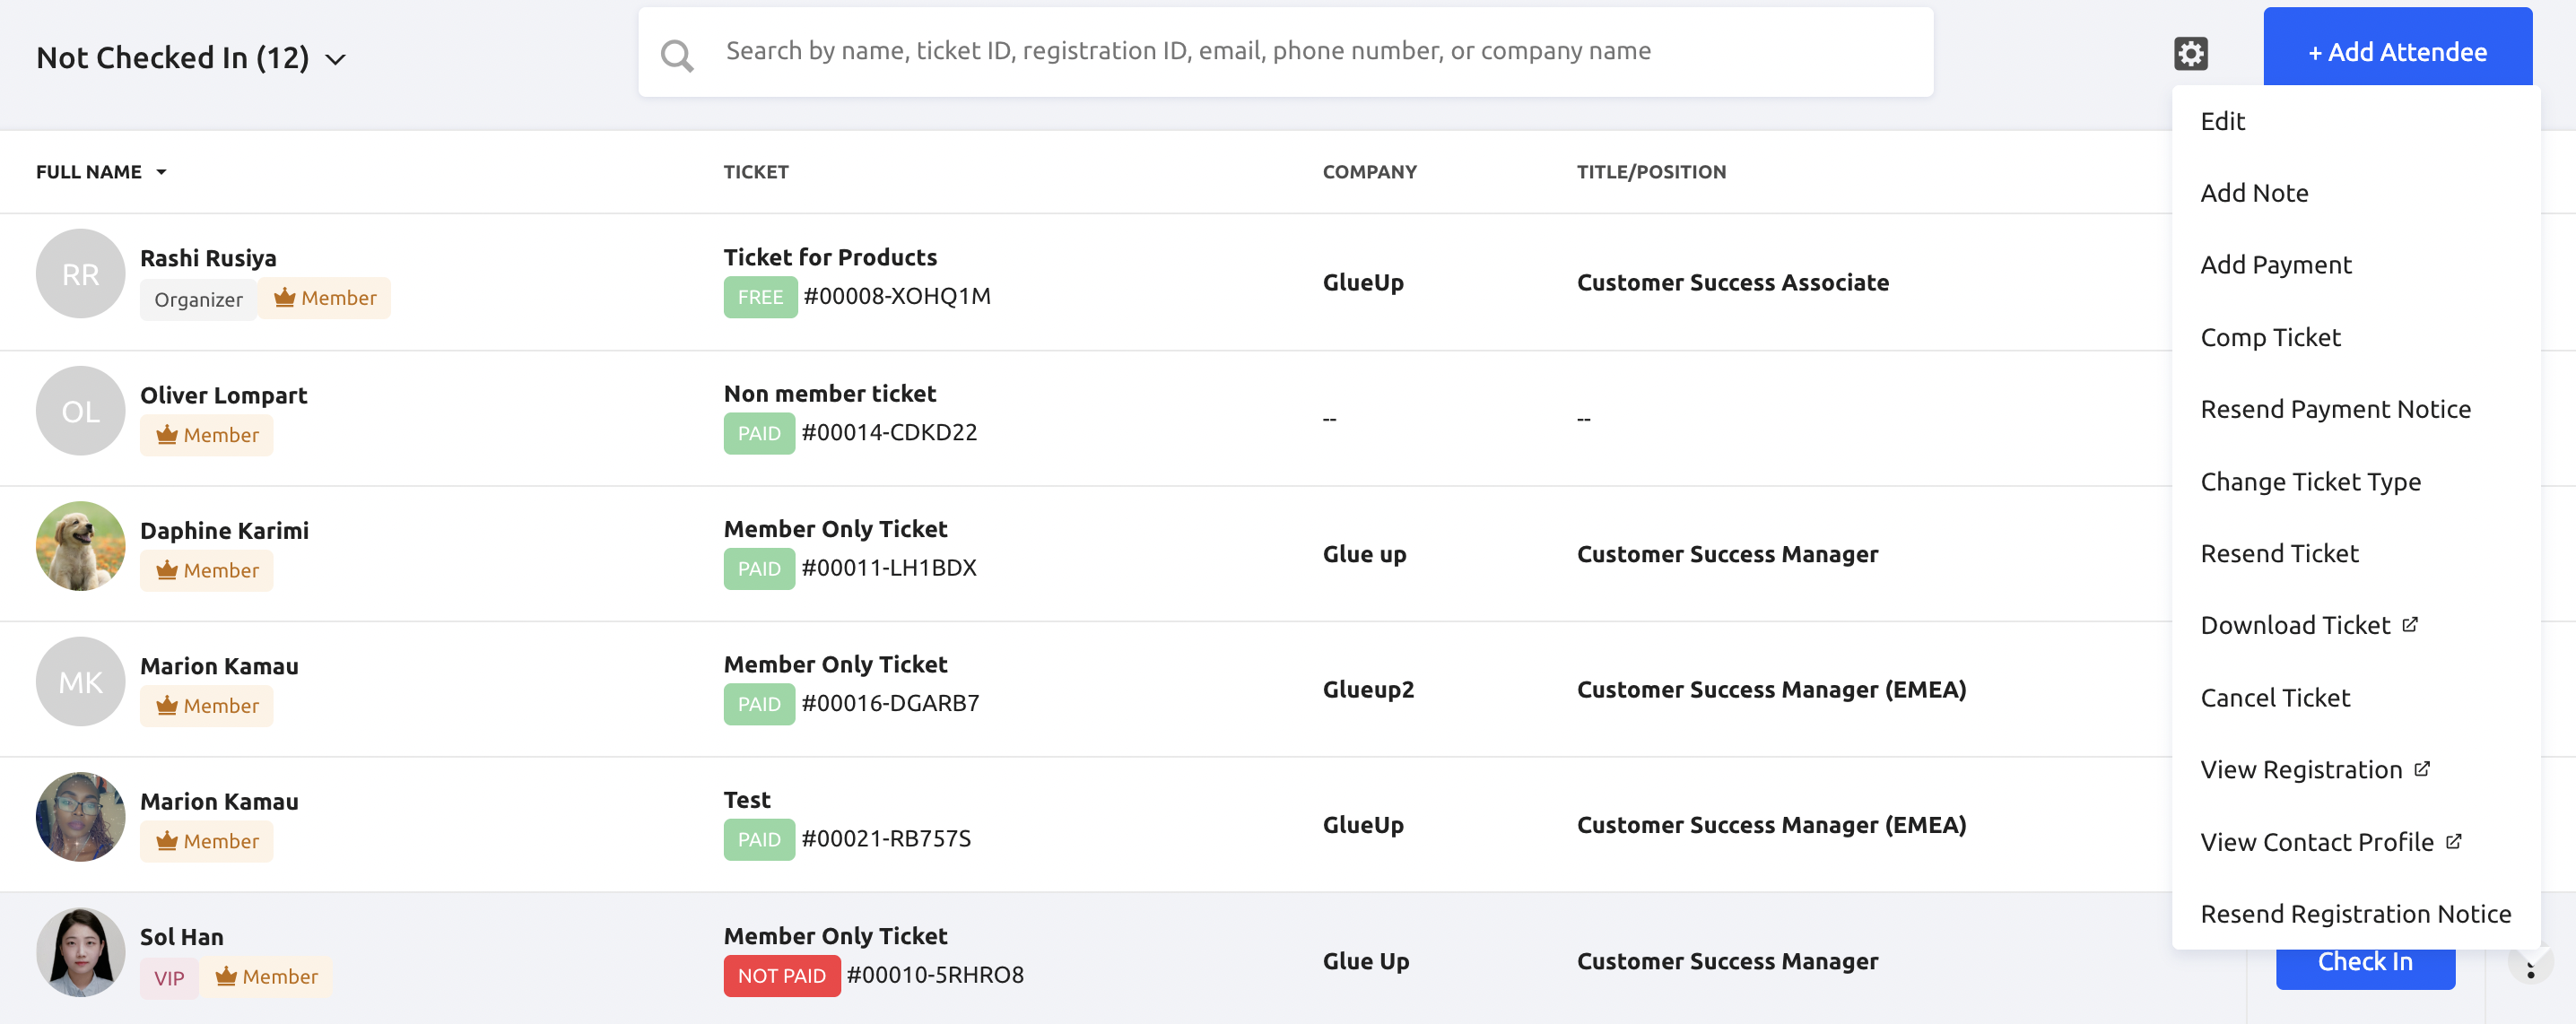Click external link icon beside View Contact Profile
Viewport: 2576px width, 1024px height.
(x=2453, y=841)
